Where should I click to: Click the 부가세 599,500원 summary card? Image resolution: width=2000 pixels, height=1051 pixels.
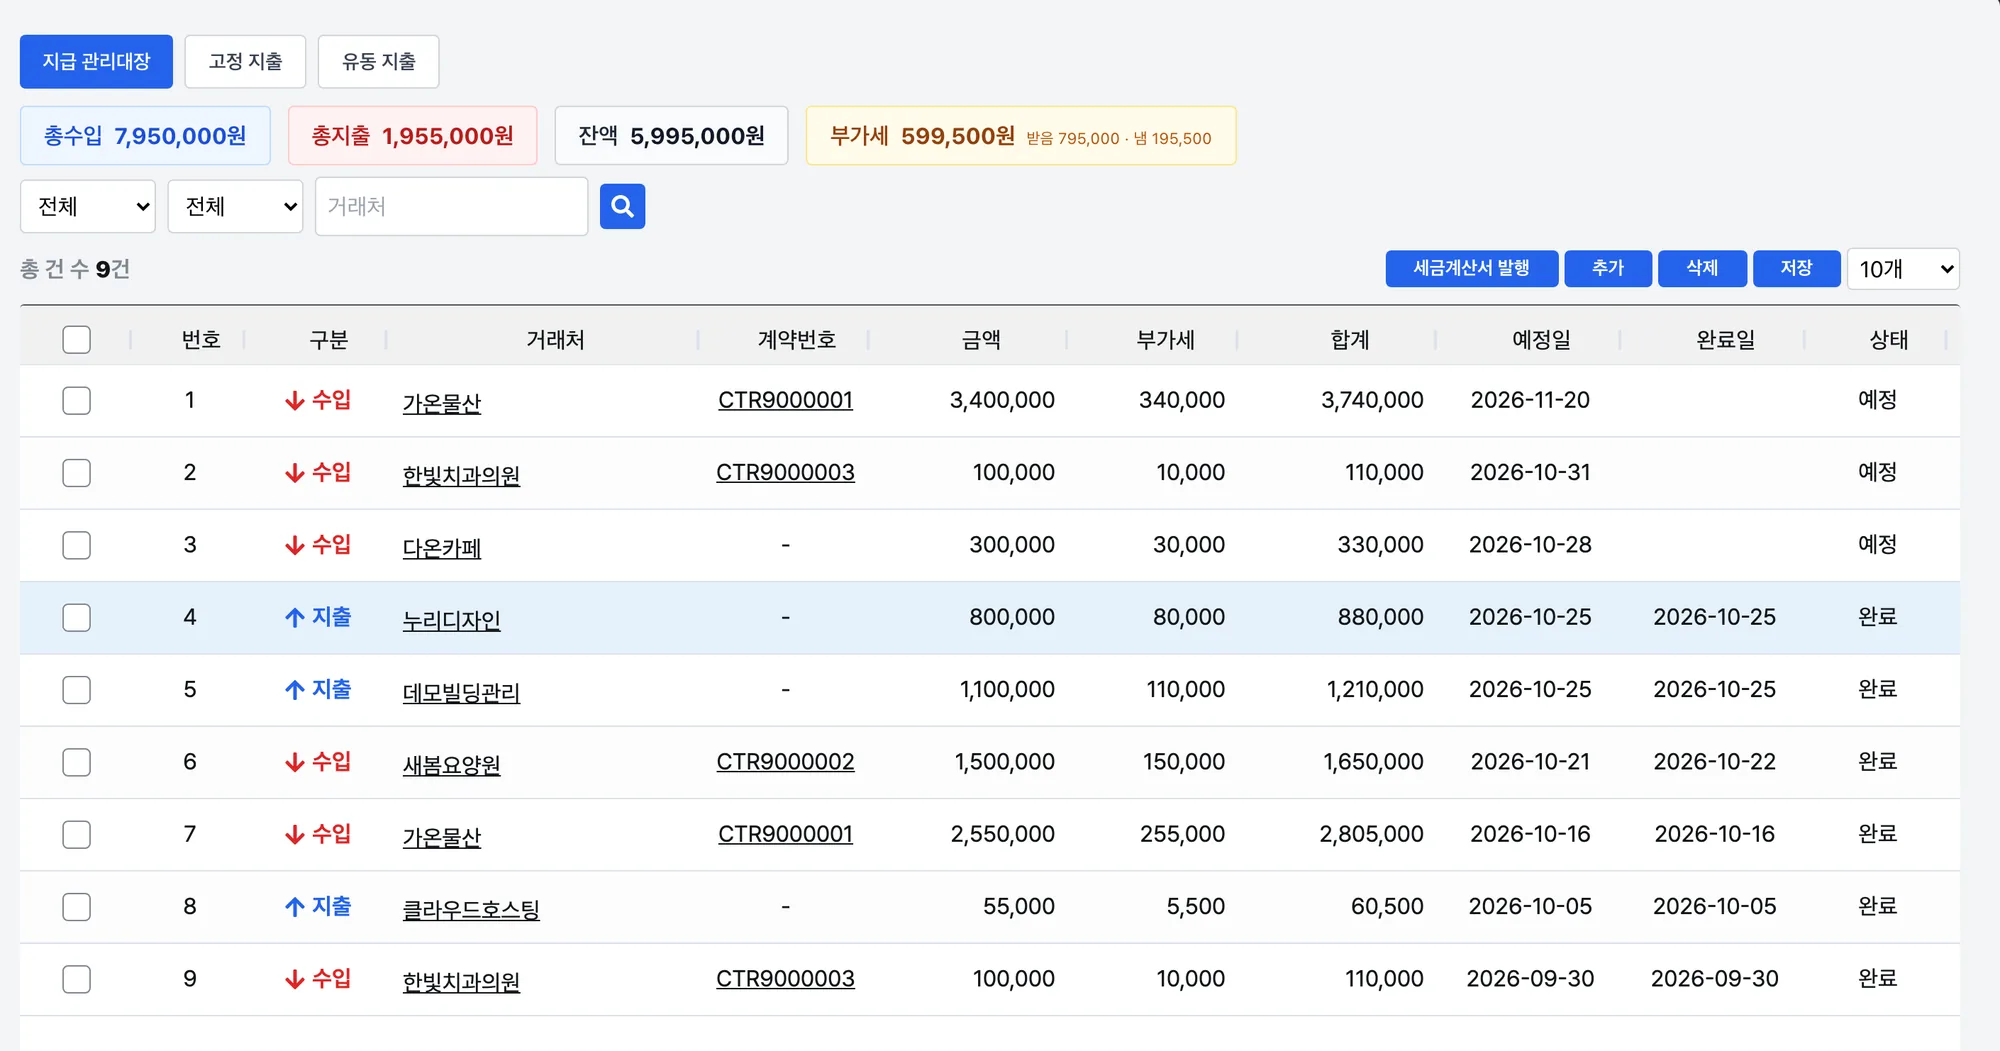point(1021,136)
